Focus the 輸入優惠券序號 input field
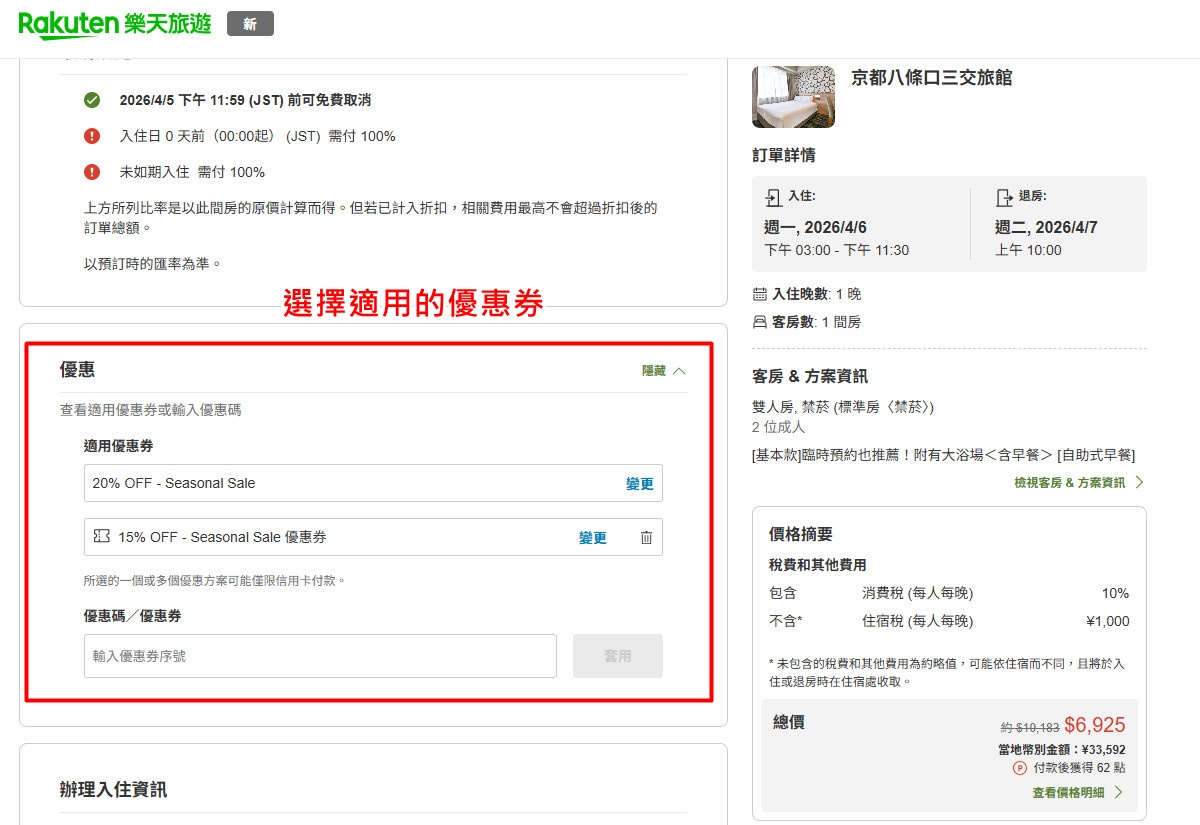 (320, 656)
